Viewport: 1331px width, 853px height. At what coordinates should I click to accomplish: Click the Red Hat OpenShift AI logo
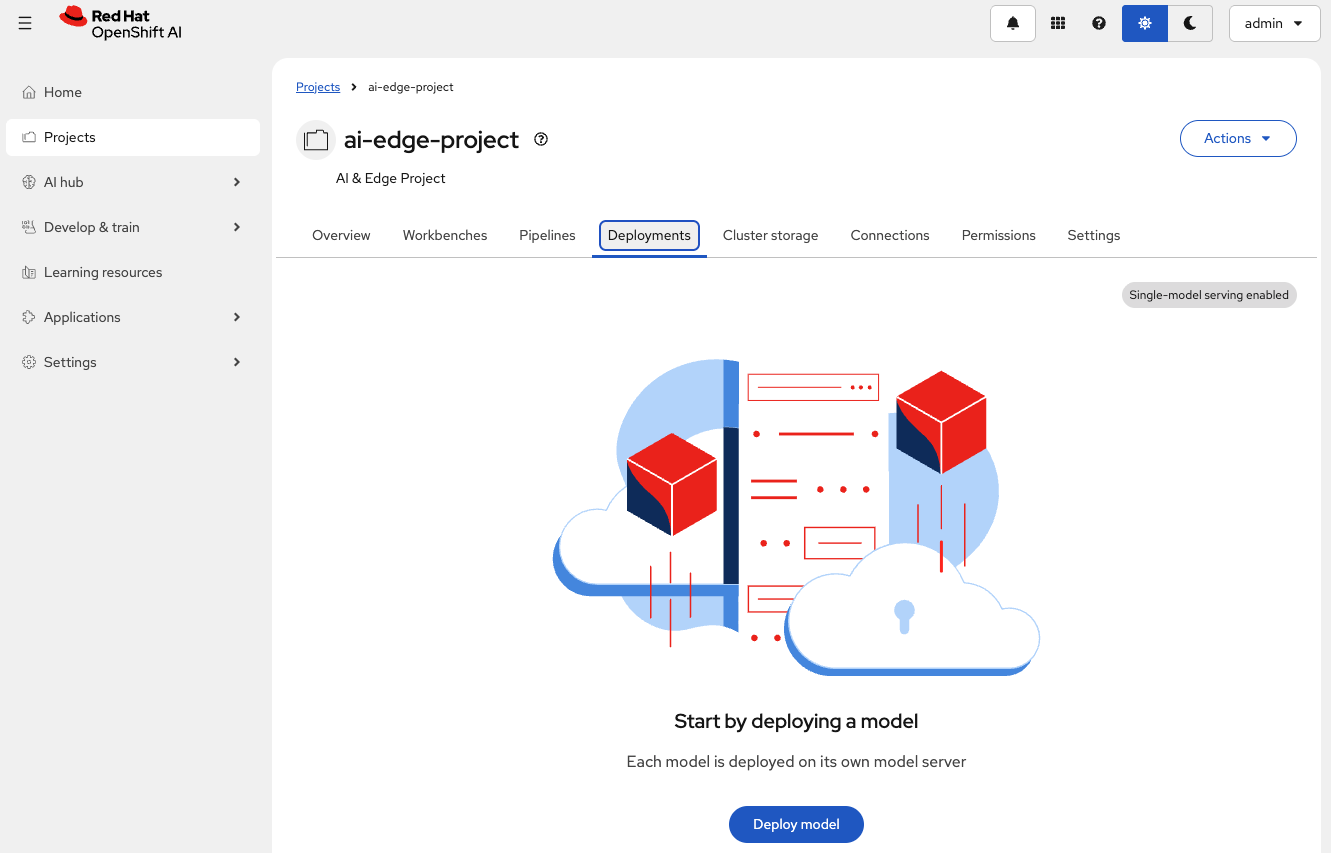pyautogui.click(x=121, y=23)
